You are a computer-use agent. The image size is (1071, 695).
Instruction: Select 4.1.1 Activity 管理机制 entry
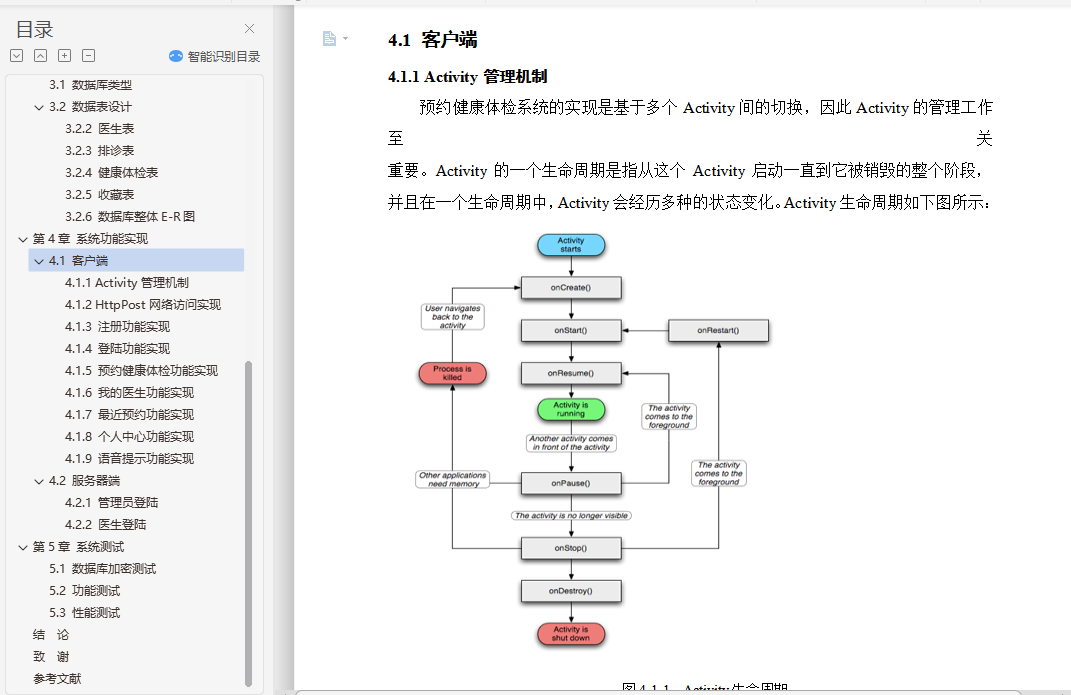127,283
